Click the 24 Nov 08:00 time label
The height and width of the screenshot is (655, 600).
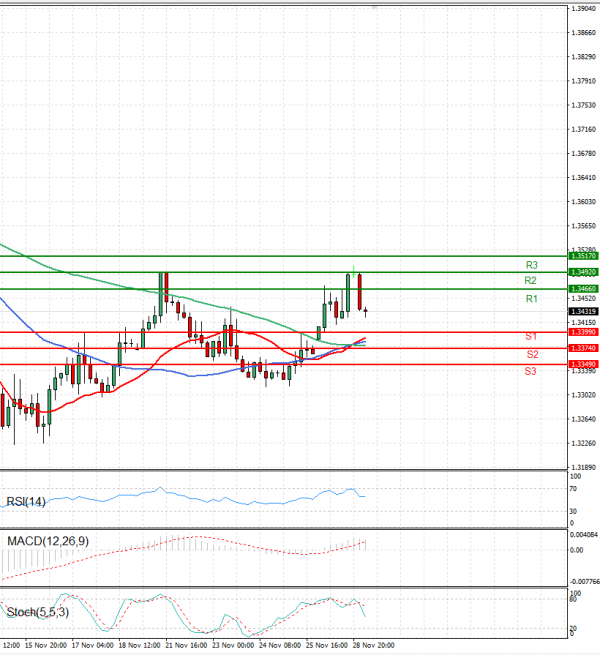click(280, 645)
